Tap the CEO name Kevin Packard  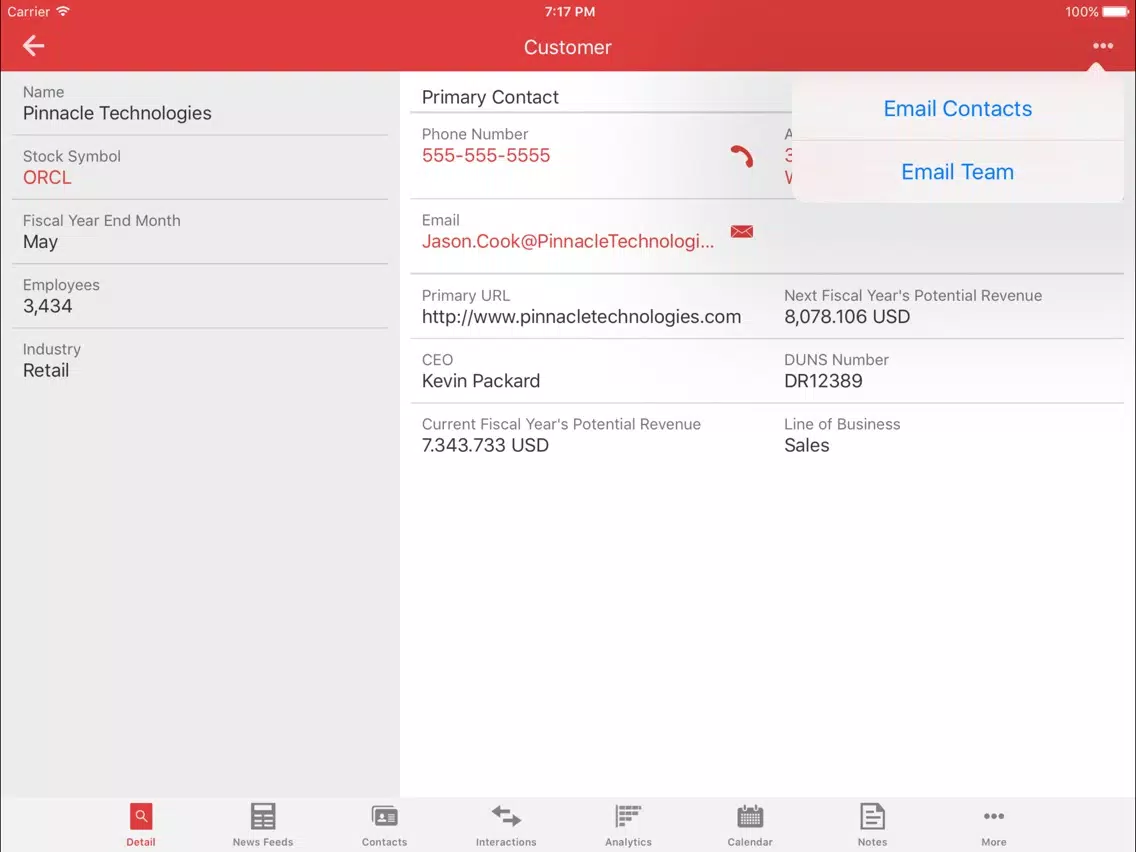pyautogui.click(x=481, y=381)
